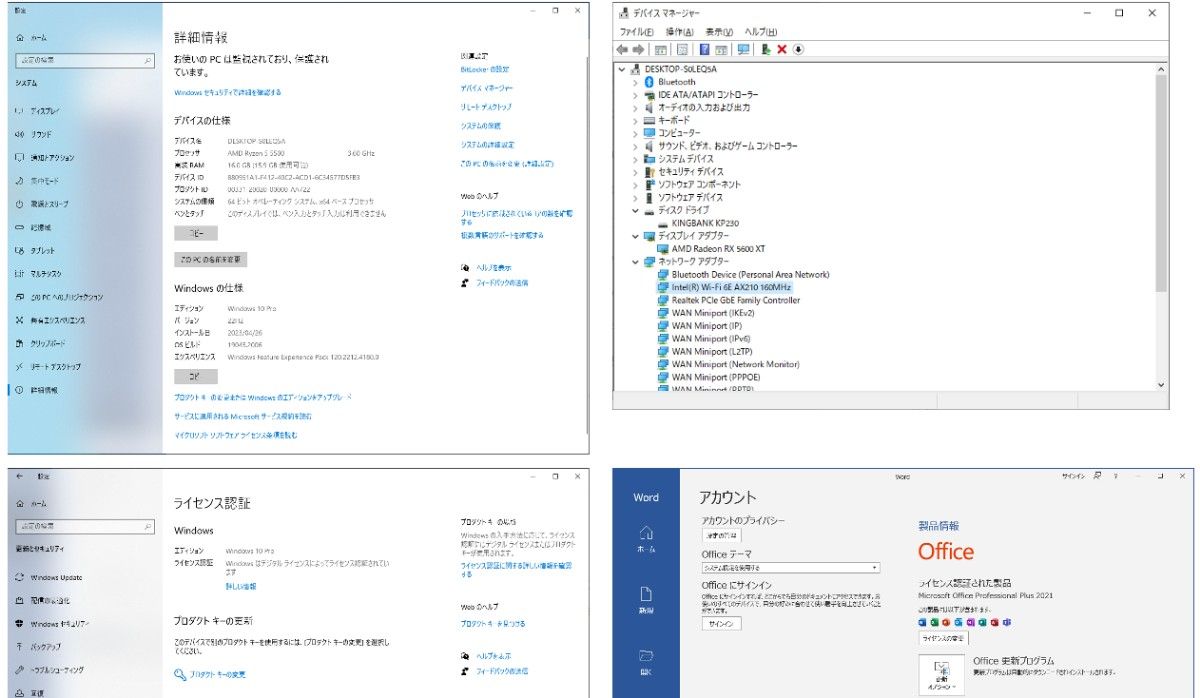Collapse the ディスク ドライブ node

635,210
